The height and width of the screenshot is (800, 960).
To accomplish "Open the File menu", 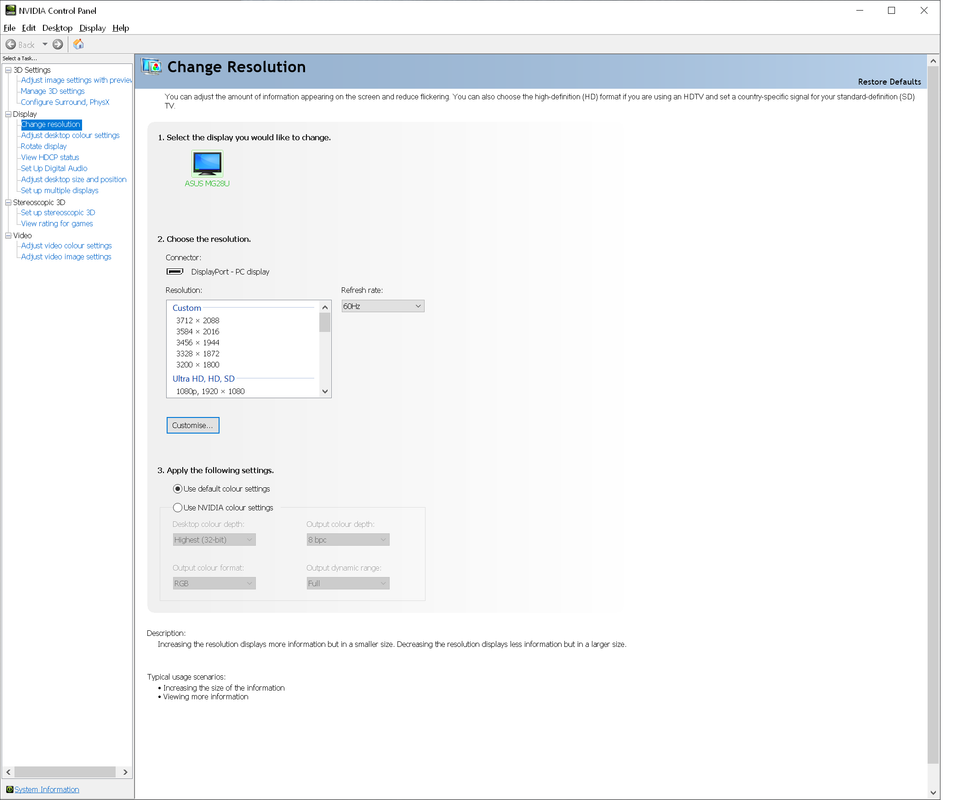I will tap(9, 28).
